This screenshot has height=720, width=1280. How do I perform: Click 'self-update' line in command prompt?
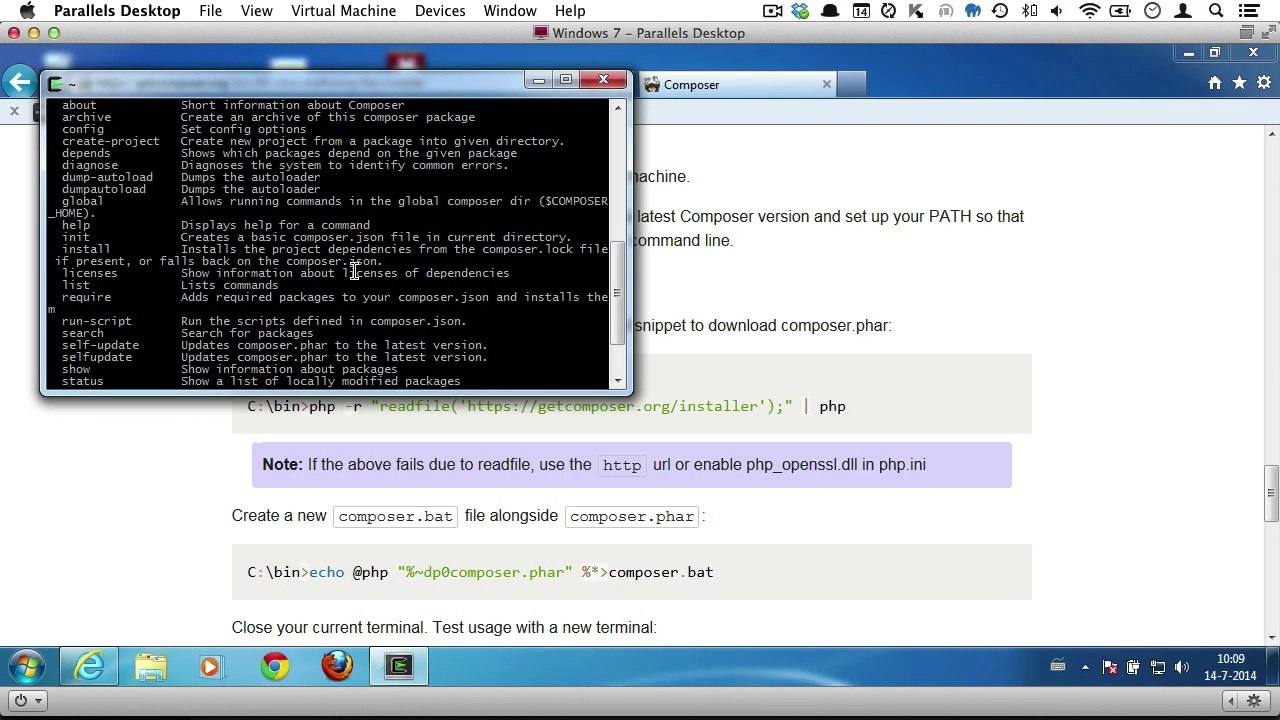coord(274,345)
